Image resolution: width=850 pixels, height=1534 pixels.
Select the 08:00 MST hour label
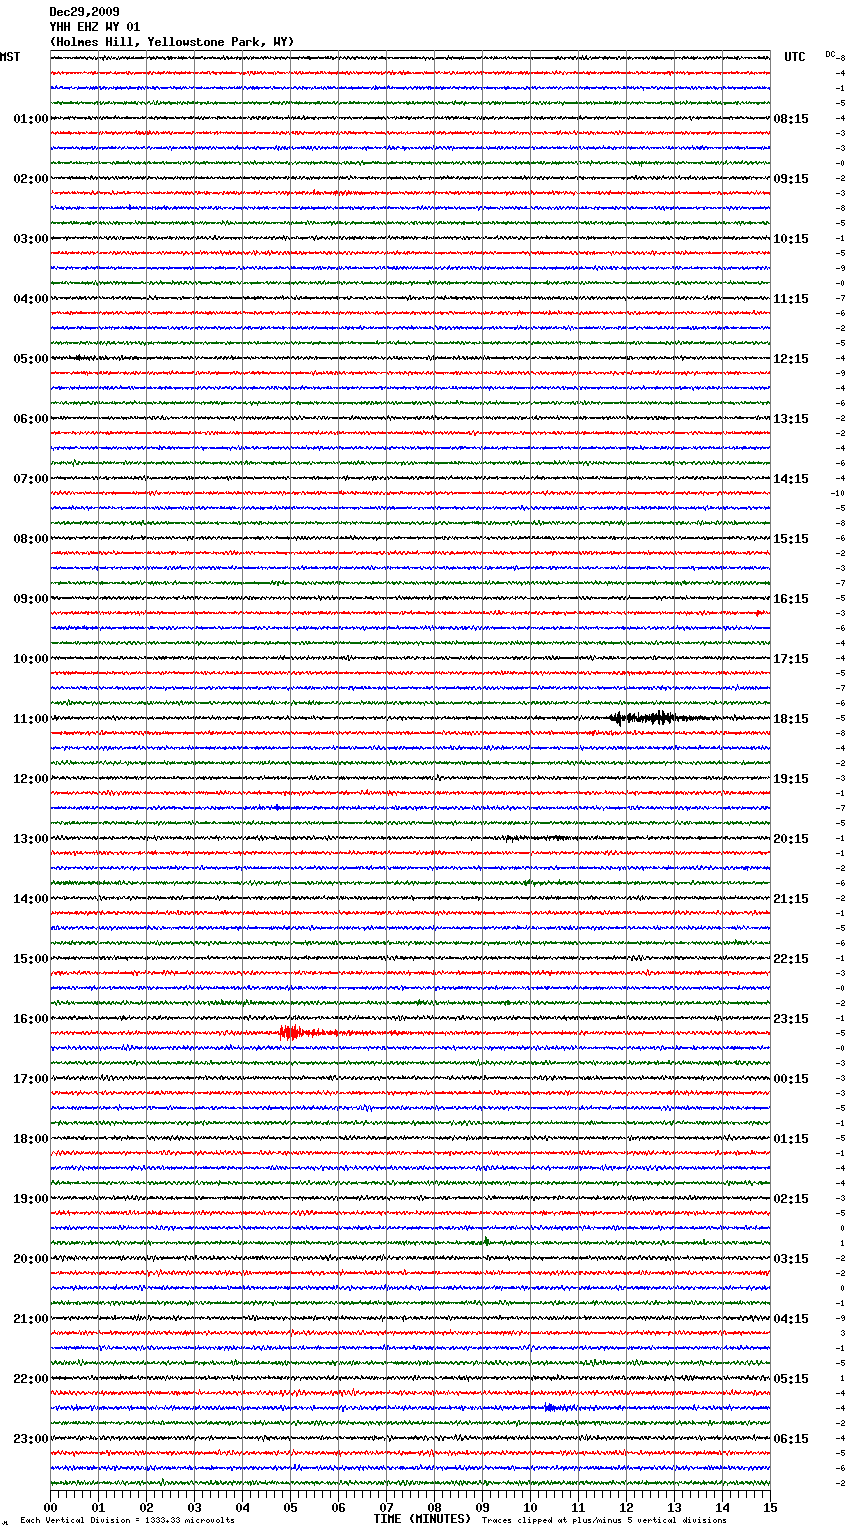pos(30,539)
